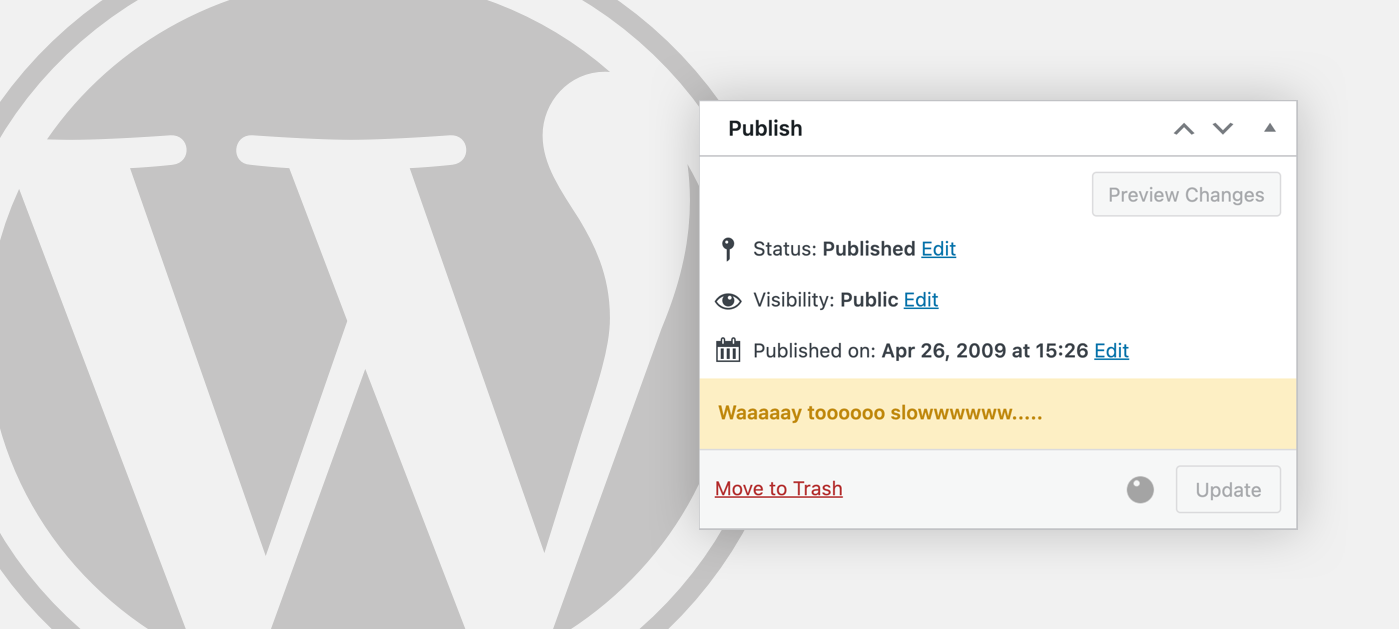This screenshot has width=1399, height=629.
Task: Click the status pin icon
Action: (x=728, y=249)
